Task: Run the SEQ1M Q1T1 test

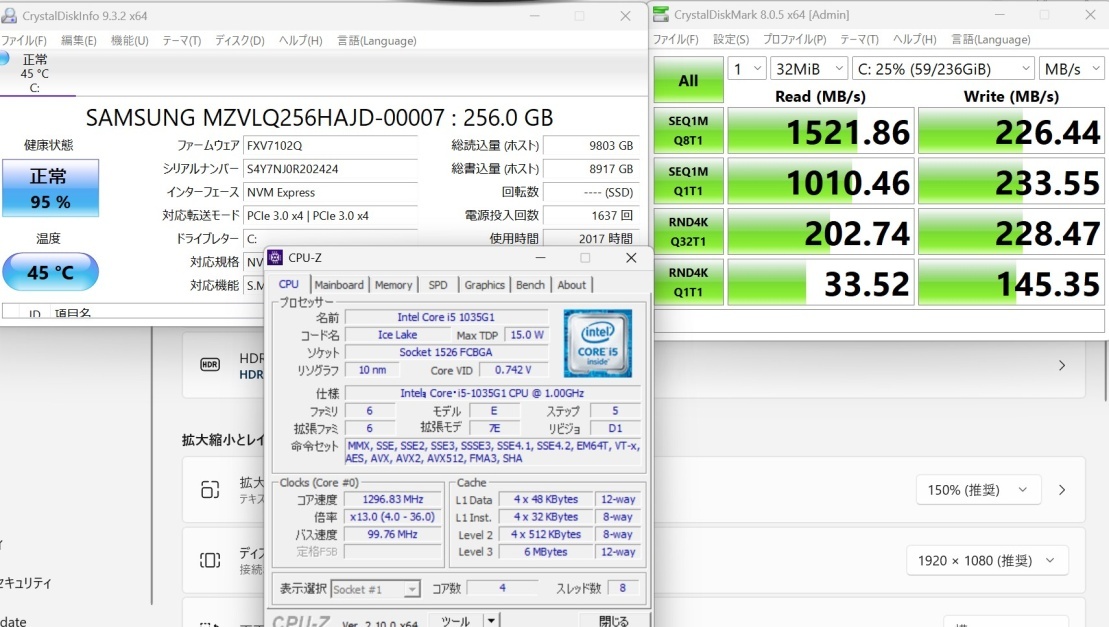Action: tap(688, 181)
